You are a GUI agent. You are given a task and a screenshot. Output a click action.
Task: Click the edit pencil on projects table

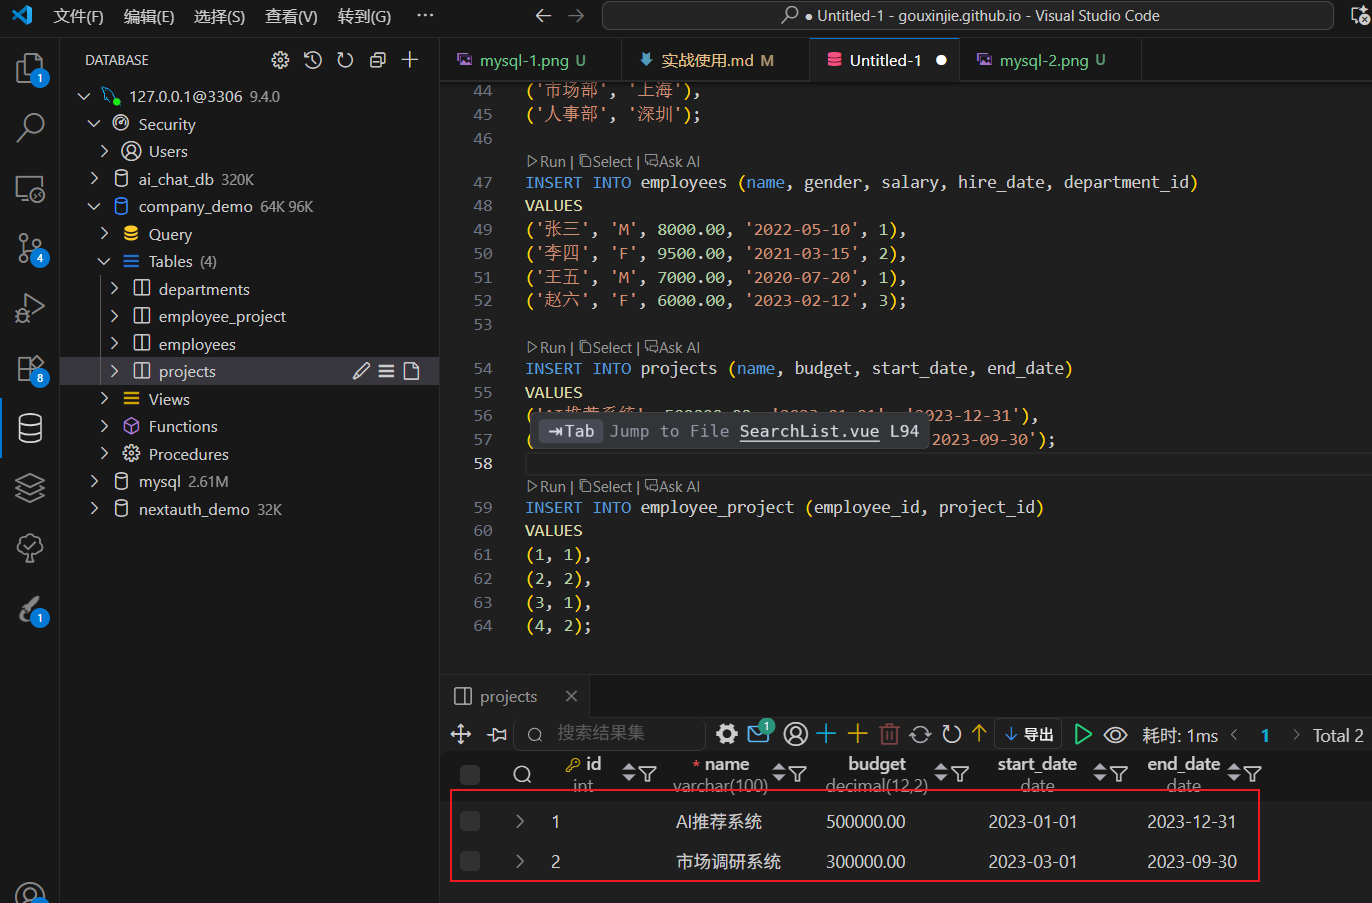361,371
